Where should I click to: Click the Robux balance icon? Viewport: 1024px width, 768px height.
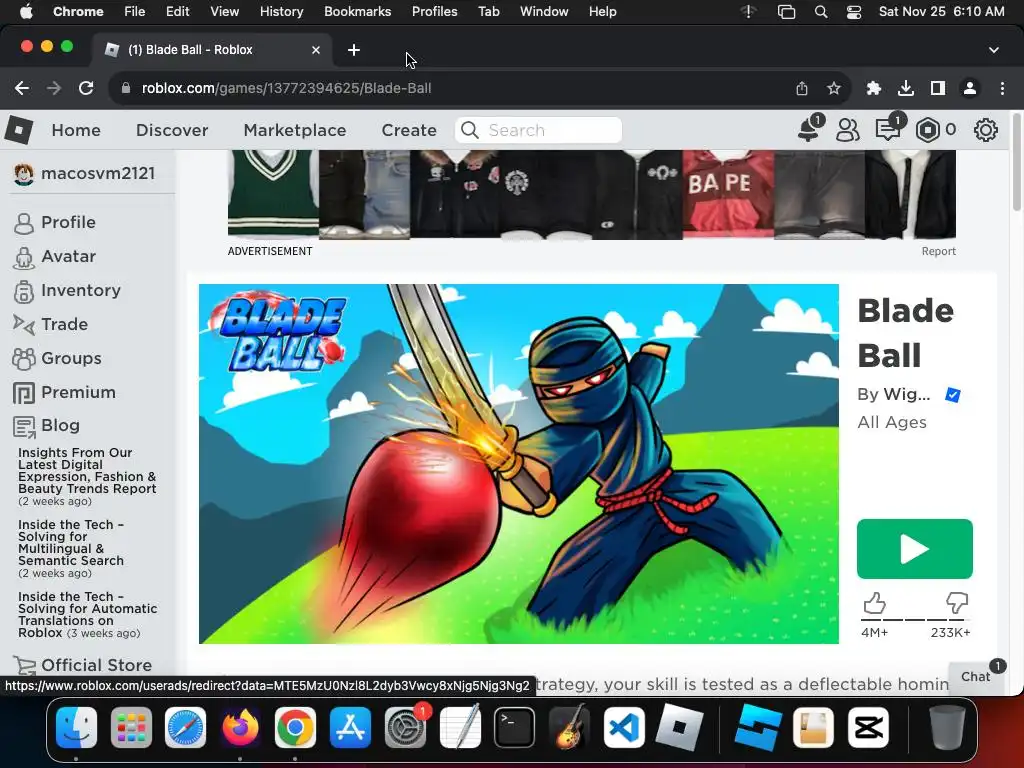pyautogui.click(x=927, y=130)
